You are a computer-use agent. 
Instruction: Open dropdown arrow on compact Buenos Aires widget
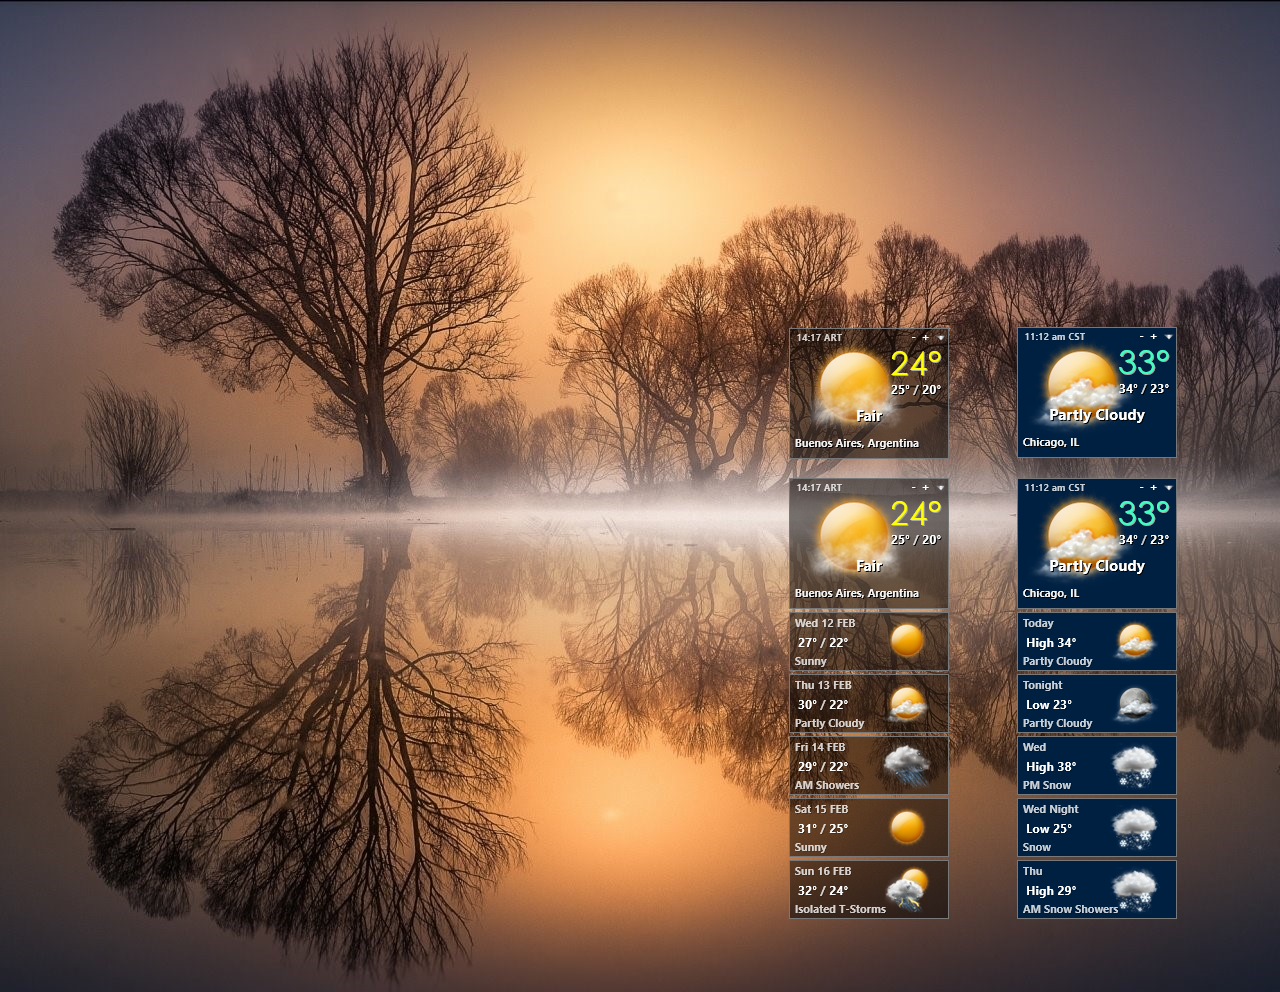(x=940, y=338)
